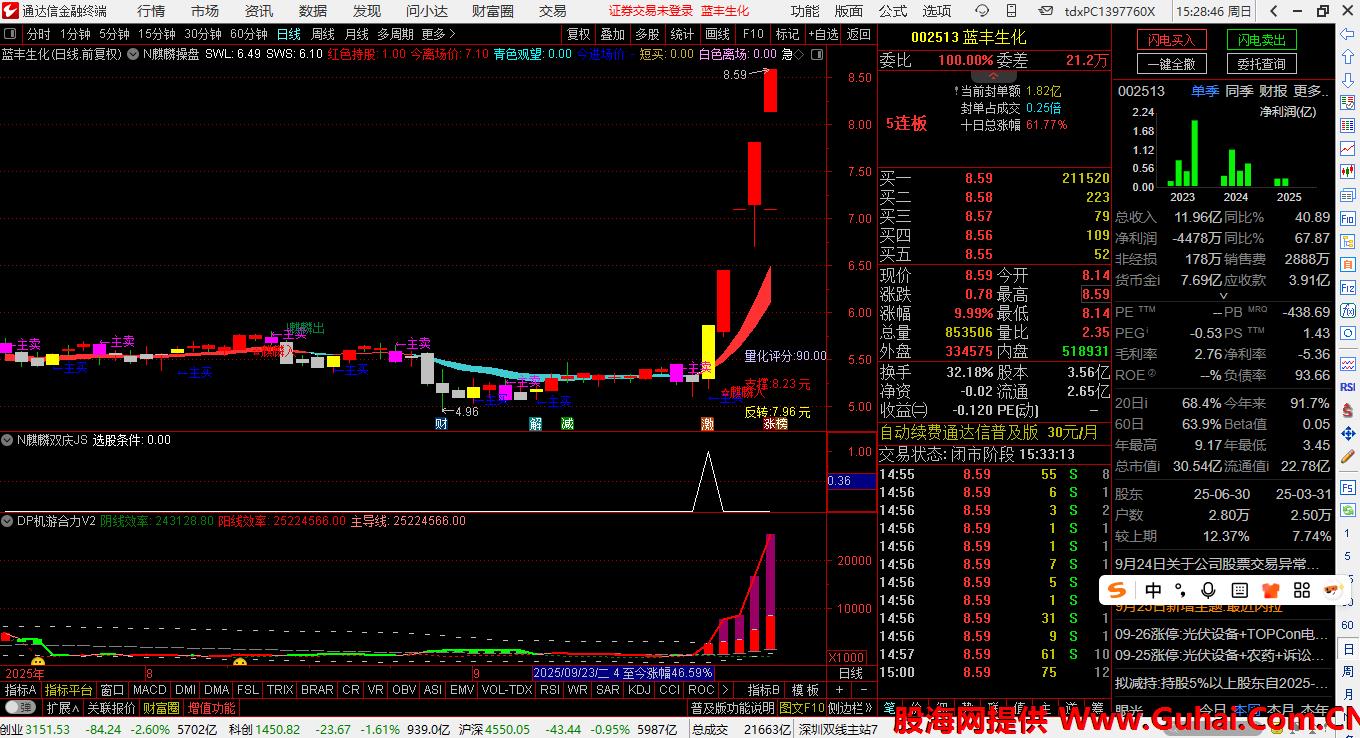
Task: Toggle 复权 price adjustment
Action: pyautogui.click(x=578, y=34)
